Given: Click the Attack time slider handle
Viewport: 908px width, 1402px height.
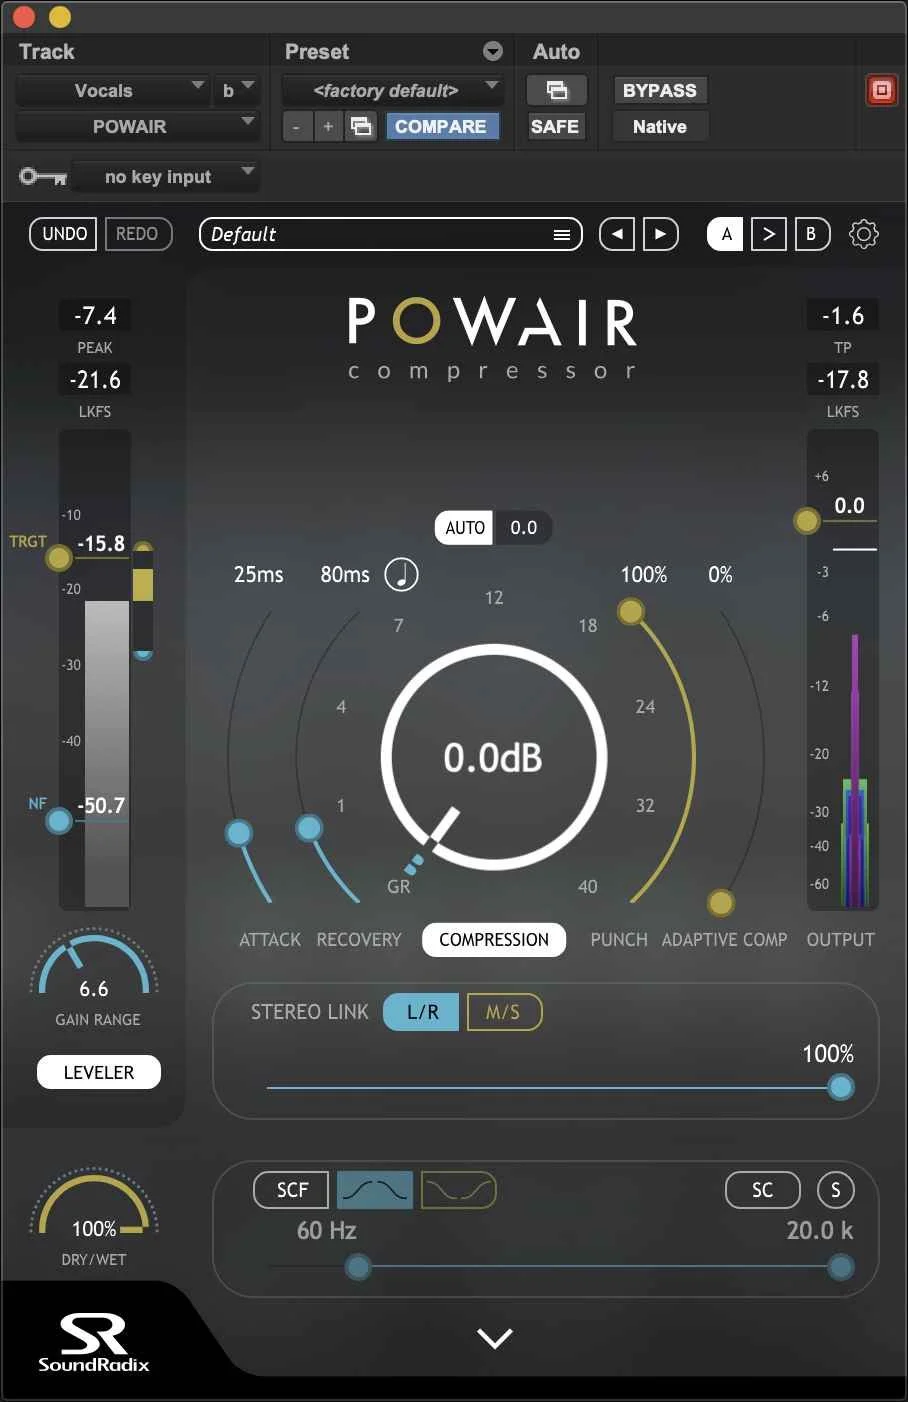Looking at the screenshot, I should coord(239,832).
